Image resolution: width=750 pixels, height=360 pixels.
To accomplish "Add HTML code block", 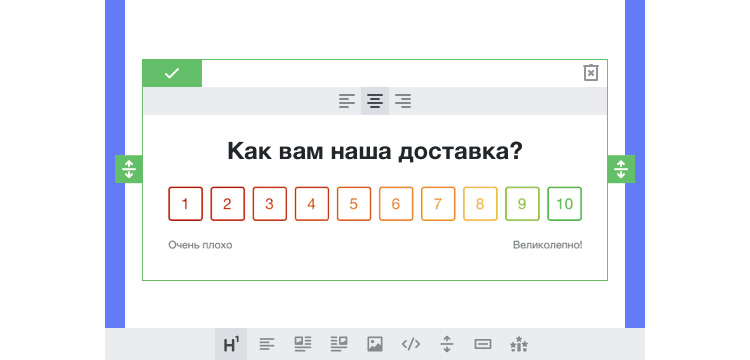I will pyautogui.click(x=410, y=344).
